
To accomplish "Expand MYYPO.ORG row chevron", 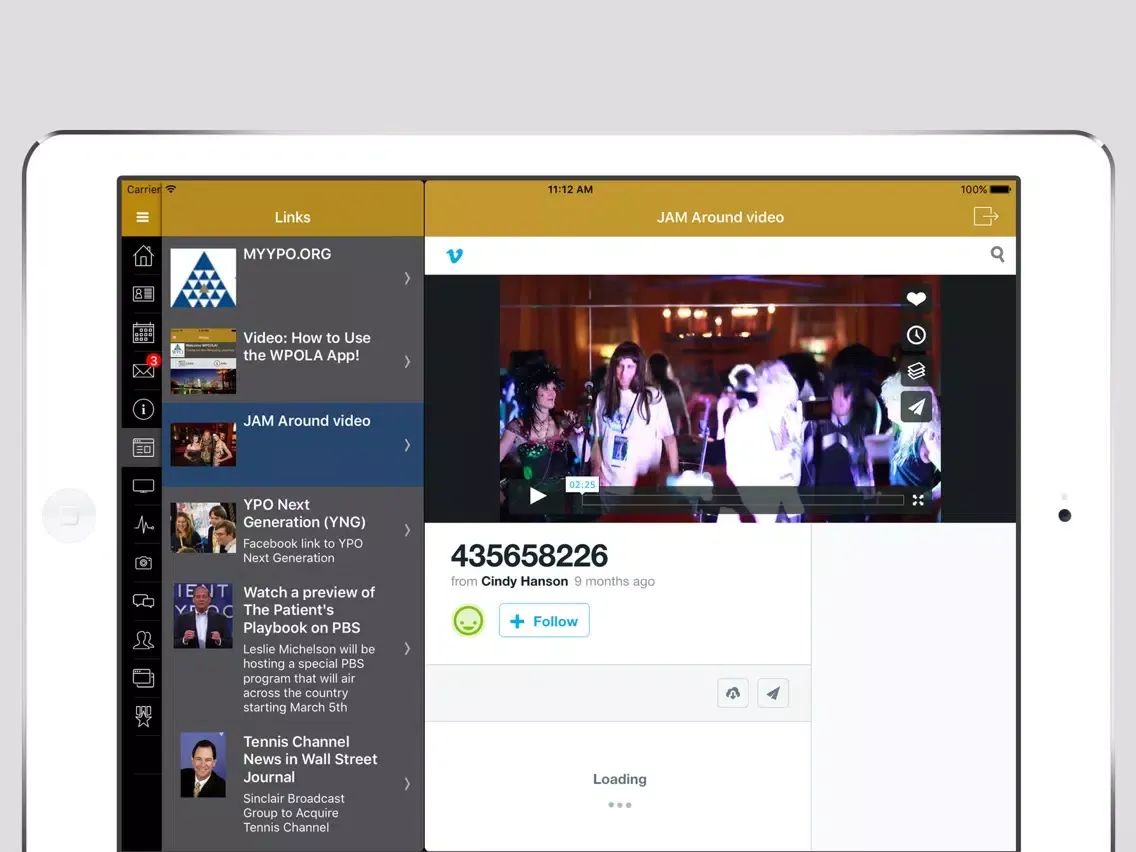I will tap(407, 278).
